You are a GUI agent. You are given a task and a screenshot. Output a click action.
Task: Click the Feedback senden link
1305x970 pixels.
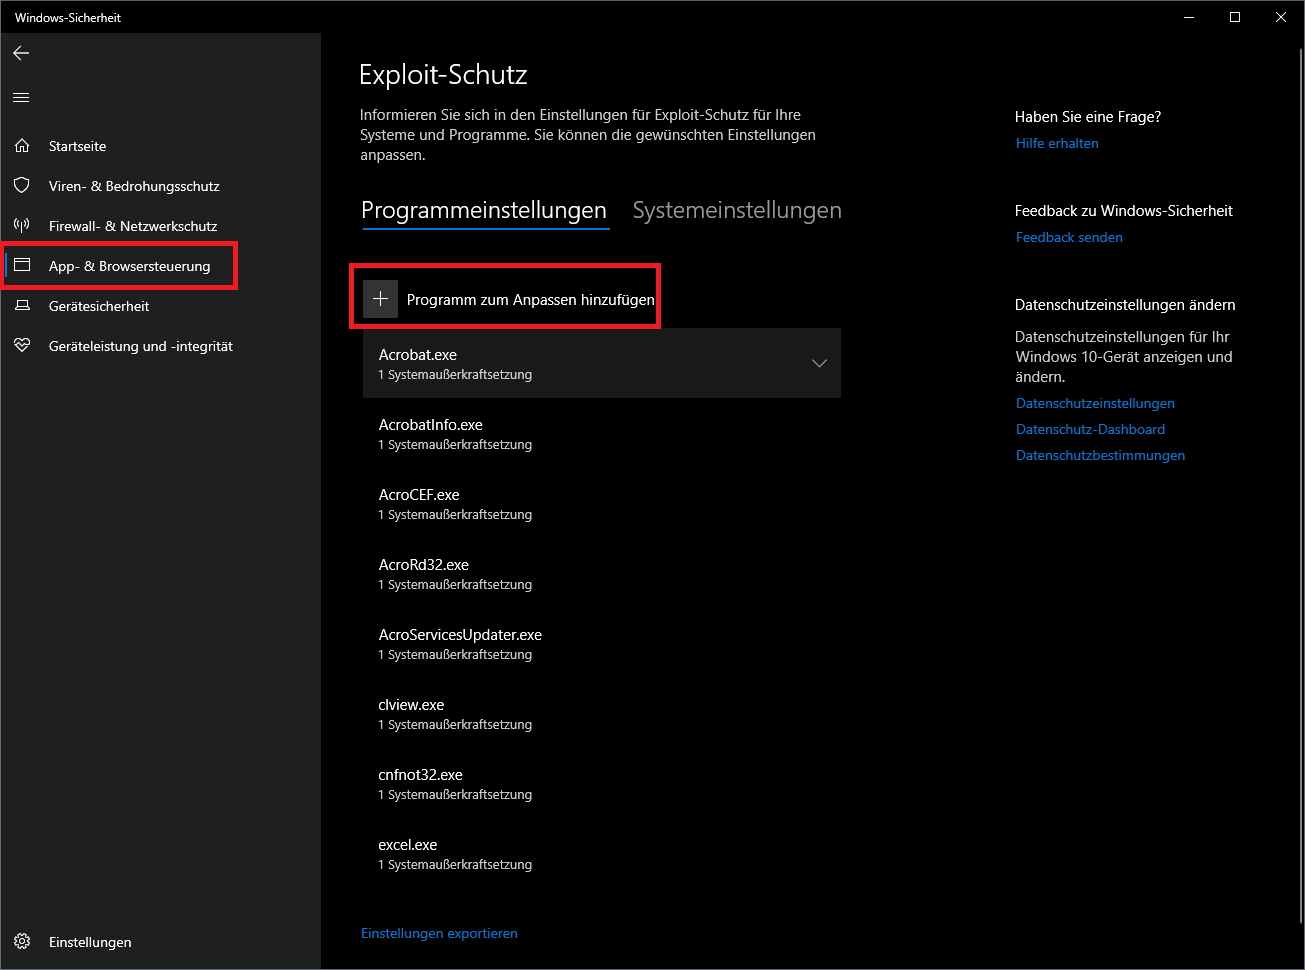tap(1069, 237)
